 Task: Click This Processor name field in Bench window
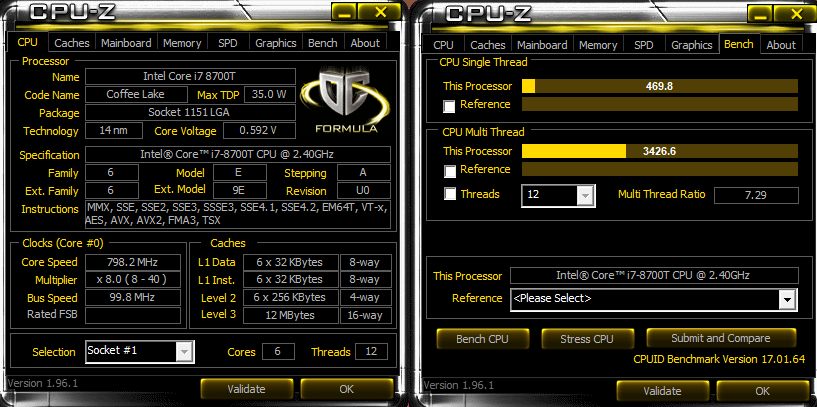654,275
